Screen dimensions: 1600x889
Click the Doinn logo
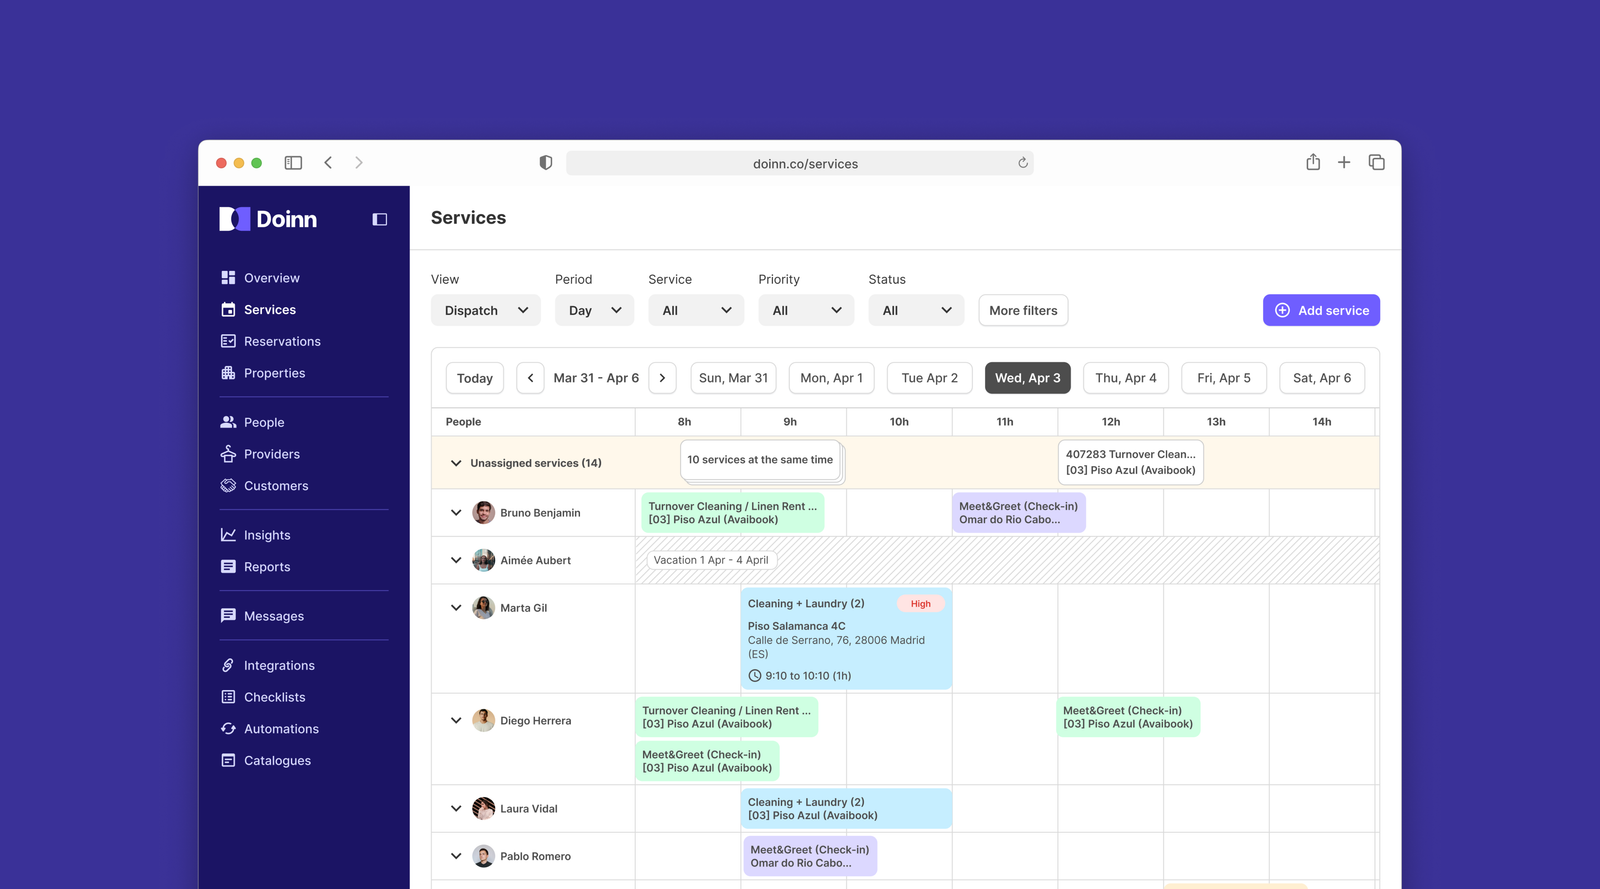(268, 219)
